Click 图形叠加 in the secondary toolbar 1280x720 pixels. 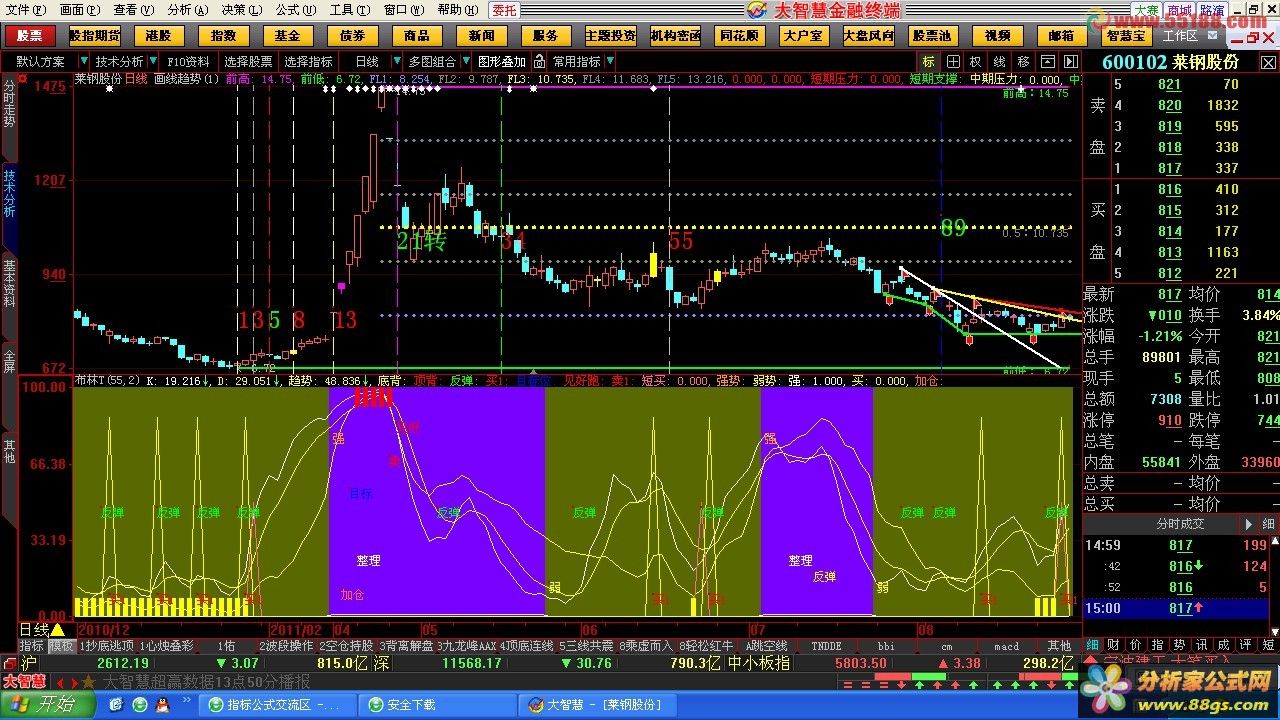point(503,62)
